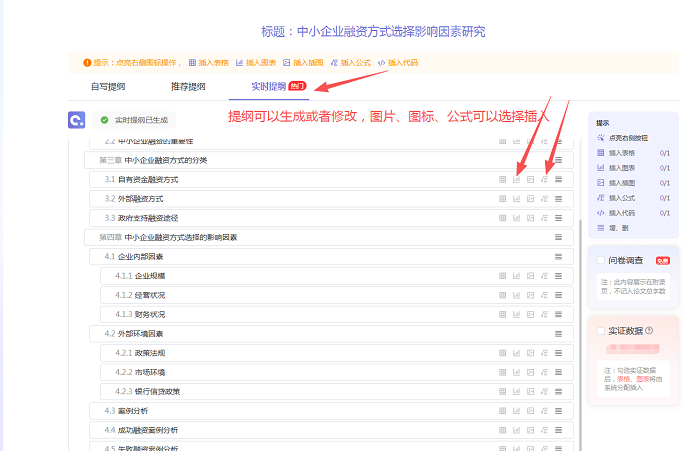
Task: Click formula icon in row 3.3 政府支持融资途径
Action: pyautogui.click(x=544, y=218)
